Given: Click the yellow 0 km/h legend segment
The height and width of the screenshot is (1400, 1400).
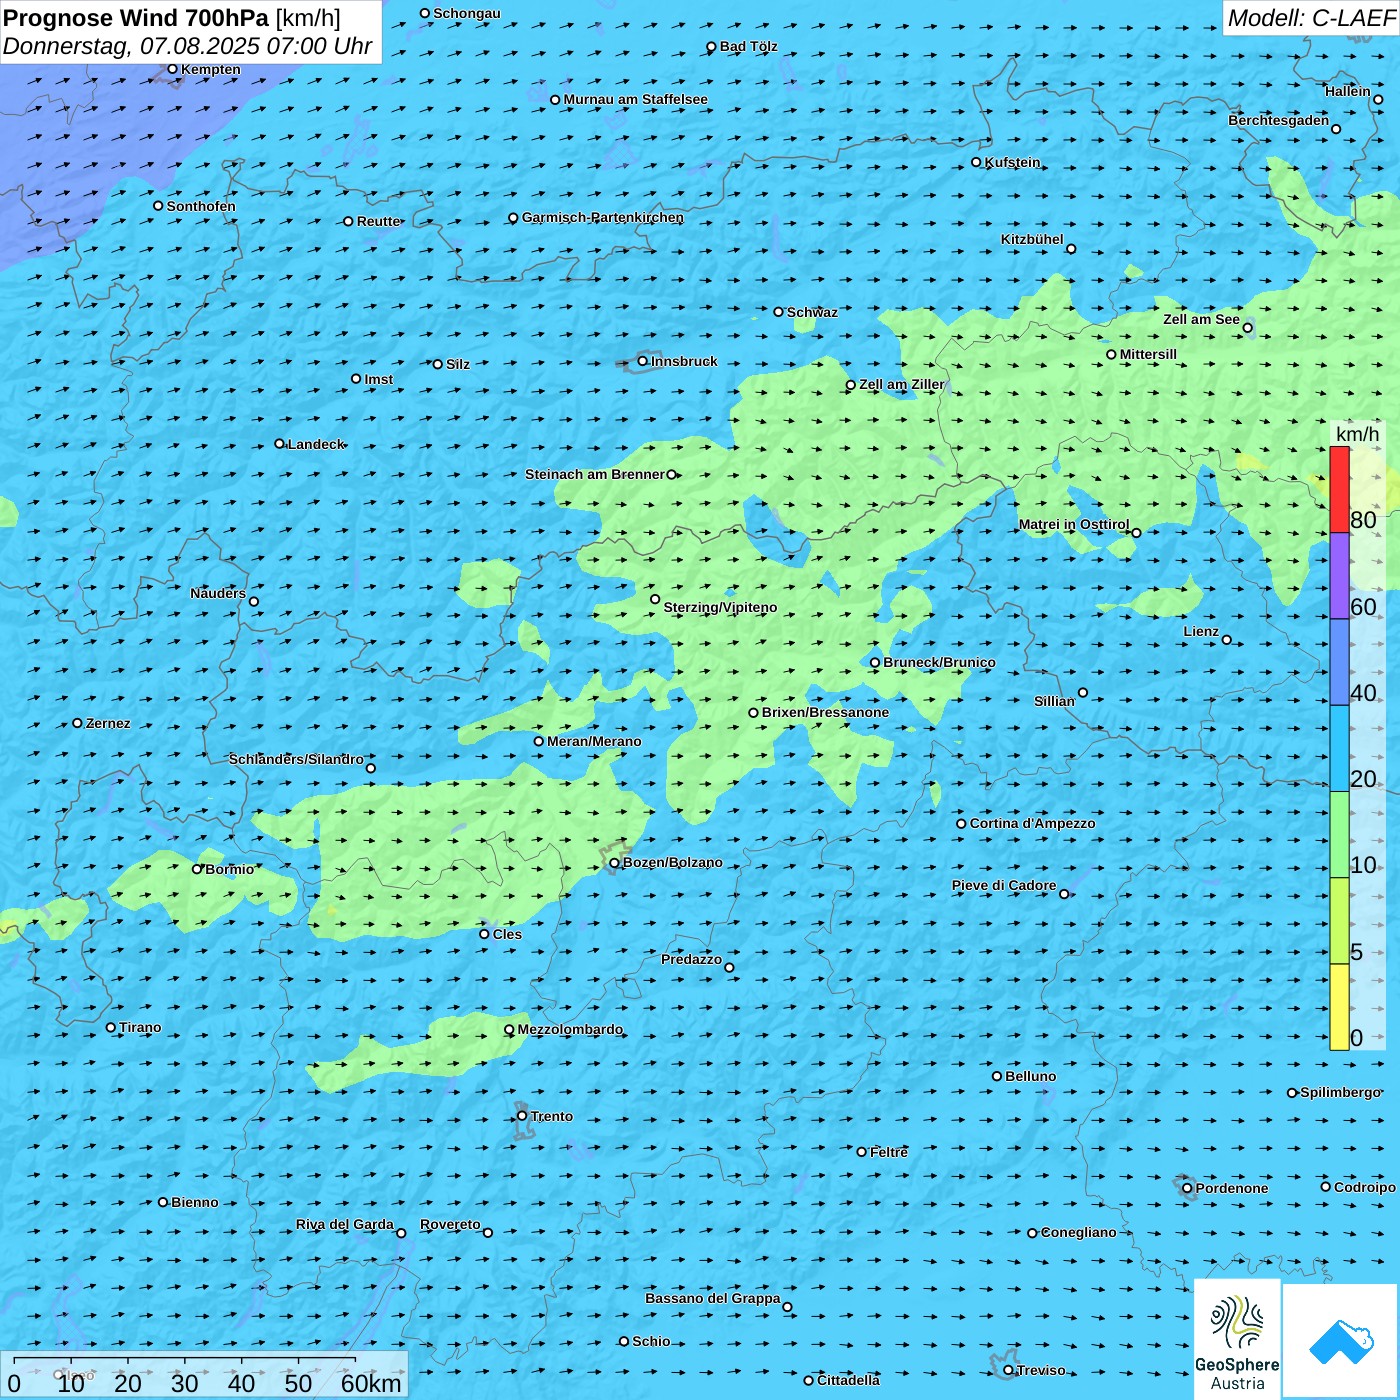Looking at the screenshot, I should pos(1339,1007).
